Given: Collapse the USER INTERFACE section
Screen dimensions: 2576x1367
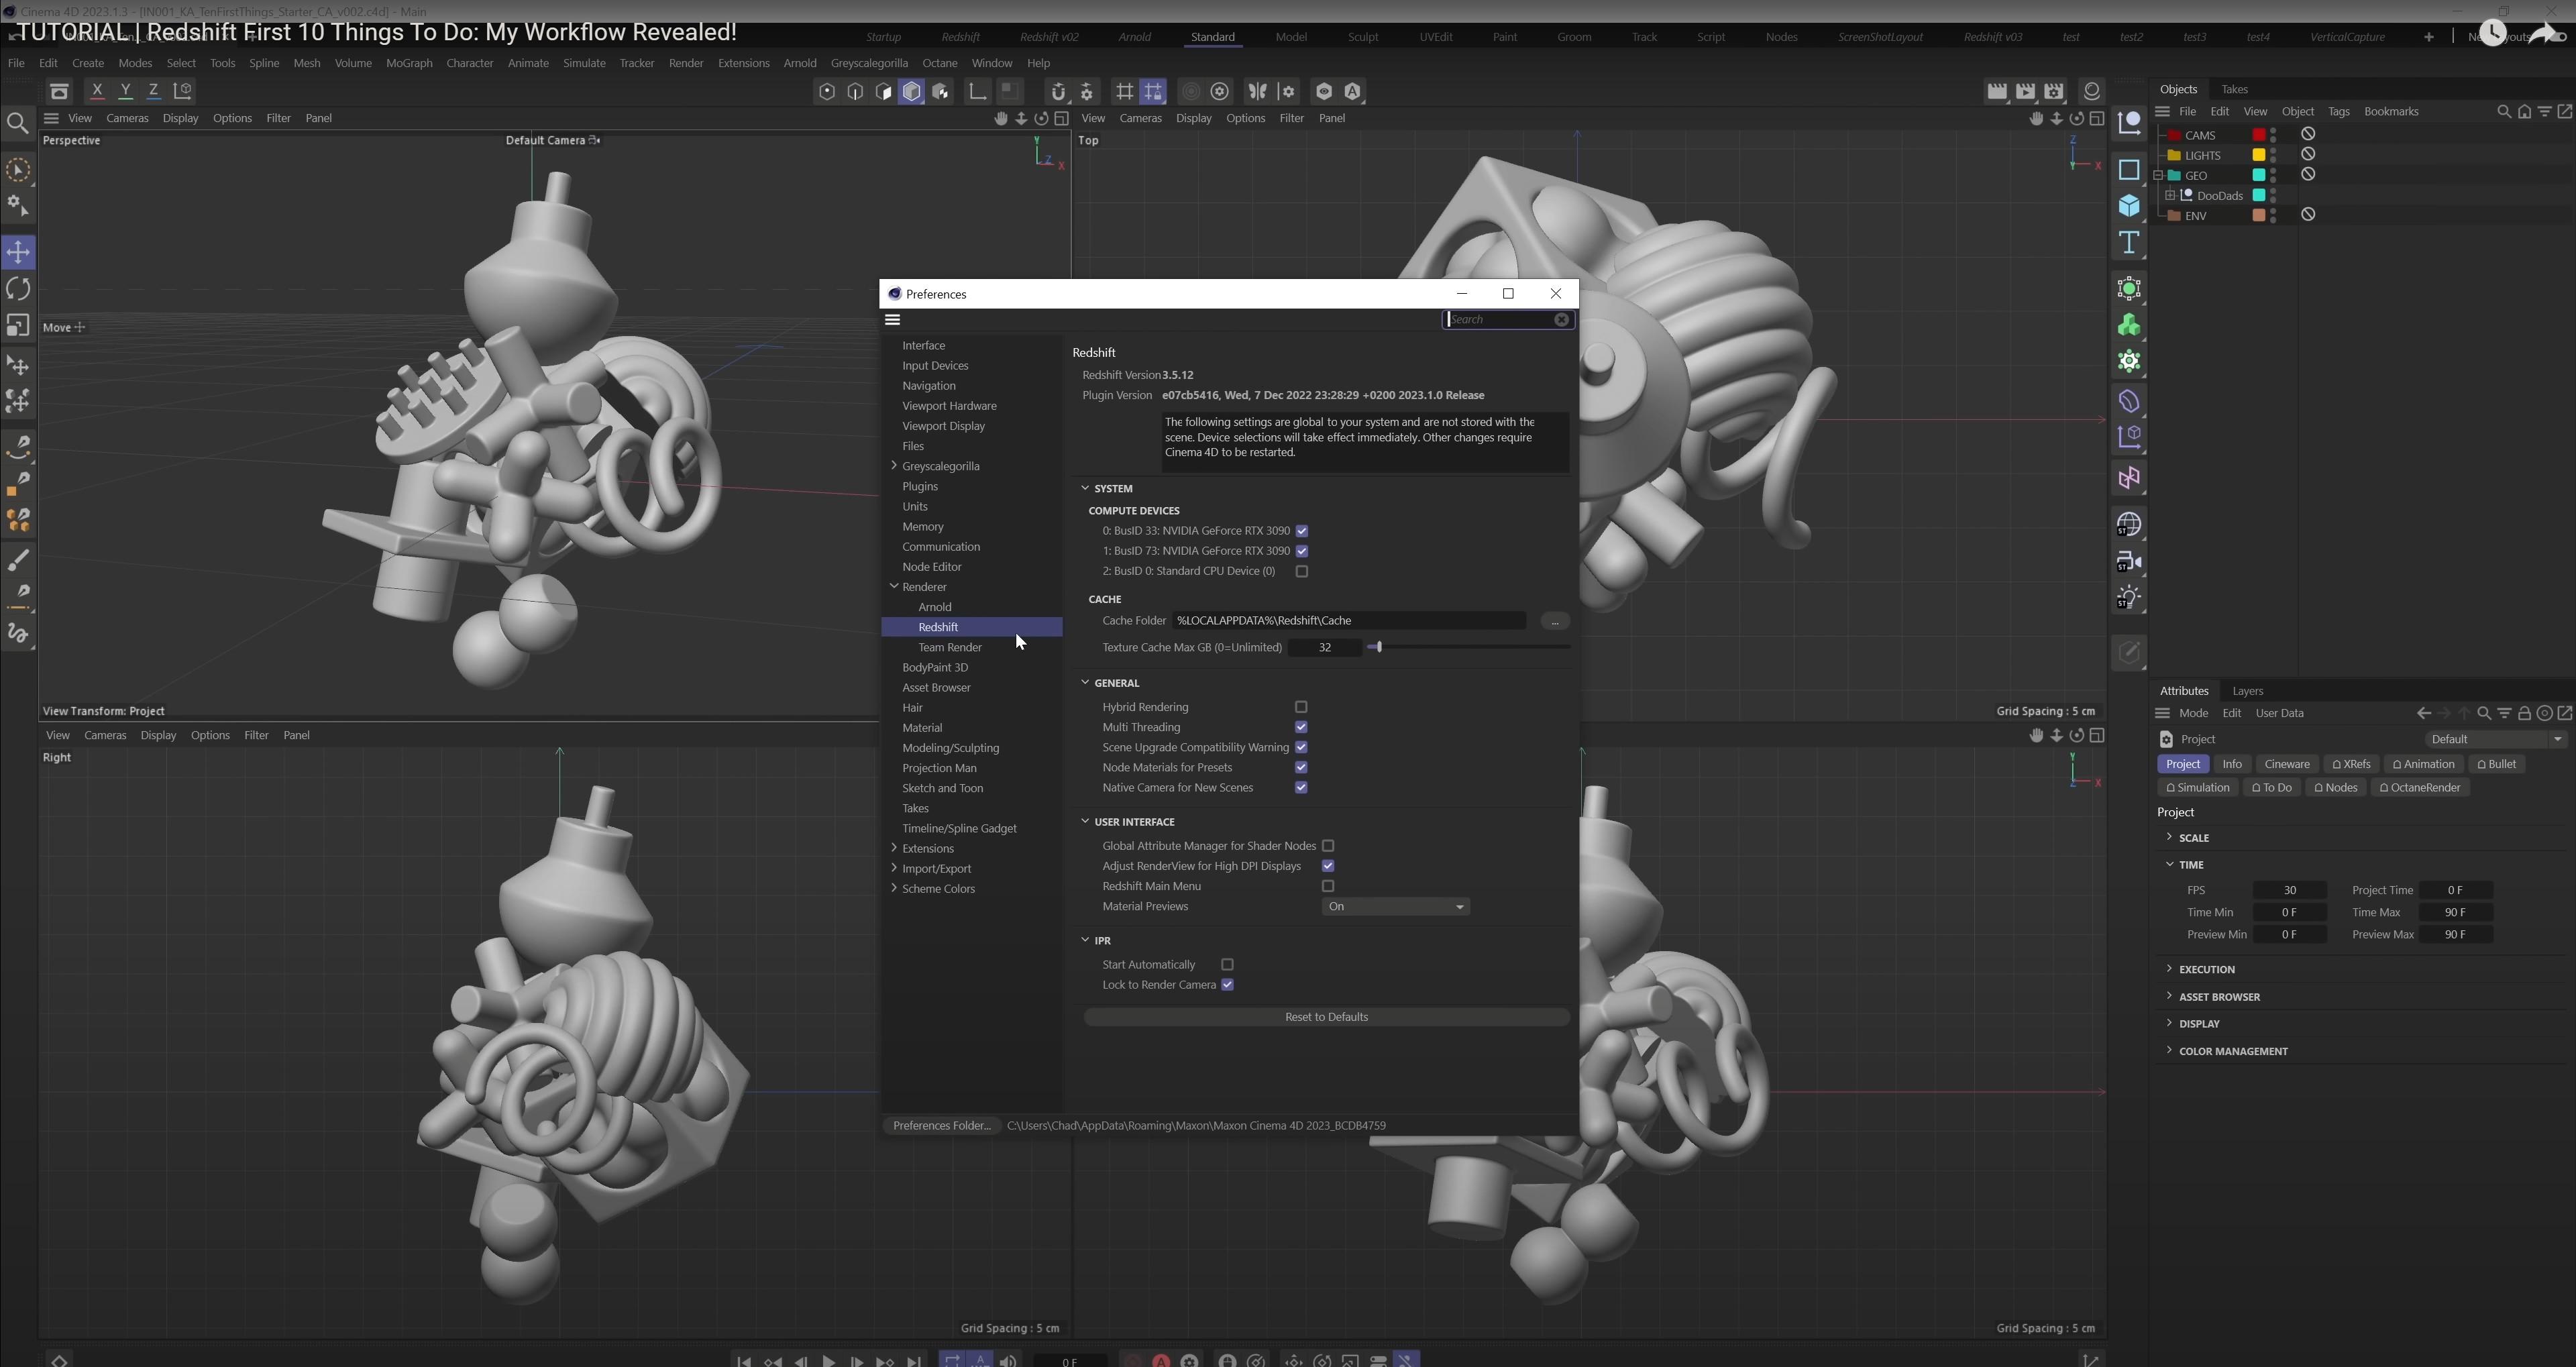Looking at the screenshot, I should [1085, 822].
